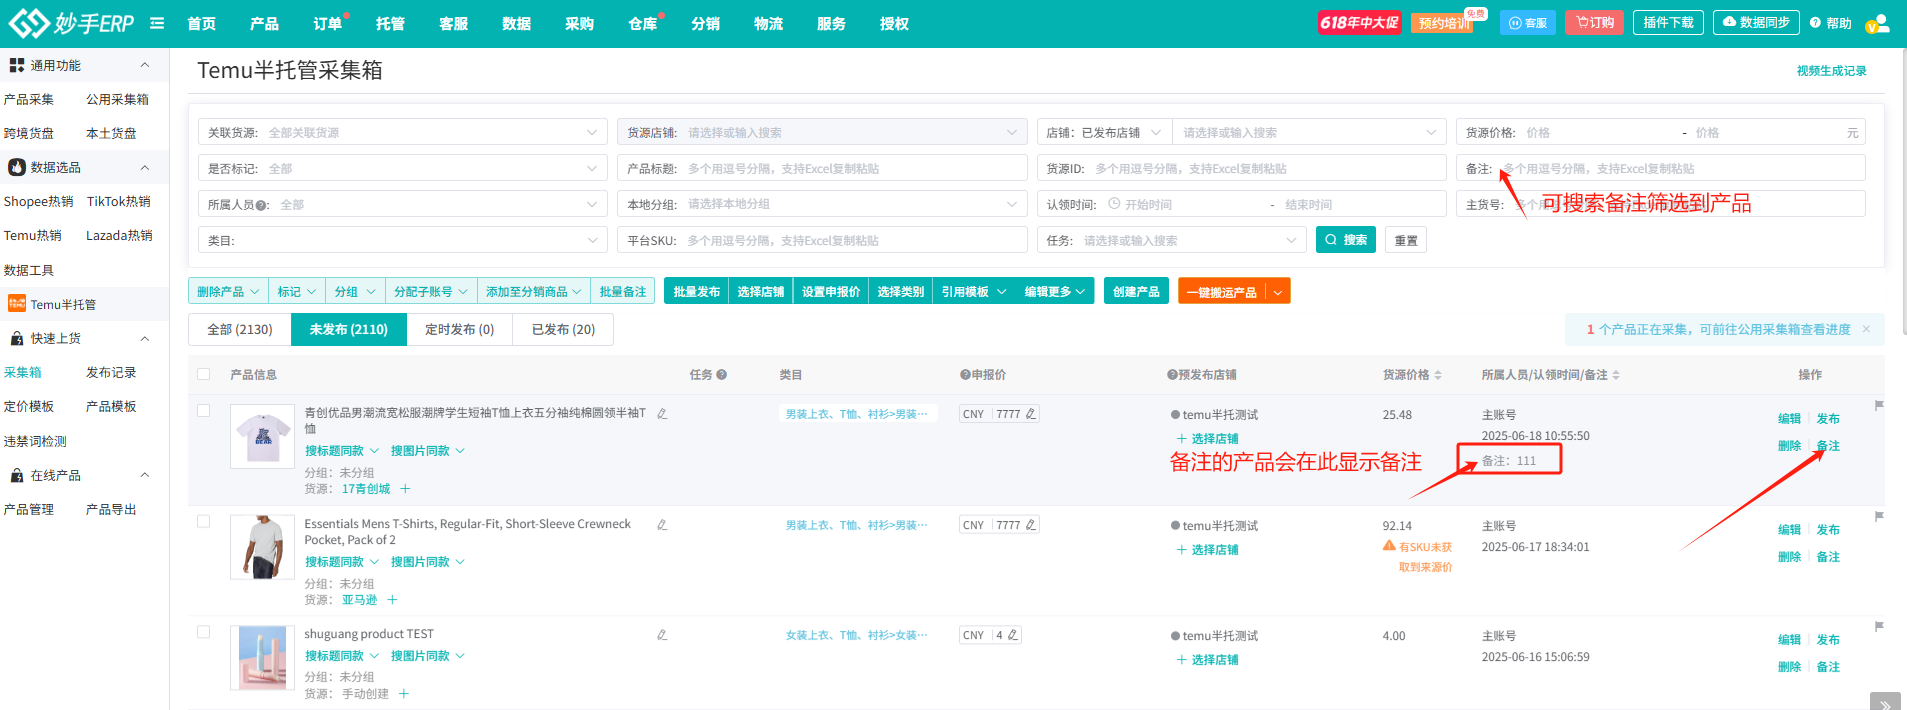Start 数据同步 cloud sync
Image resolution: width=1907 pixels, height=710 pixels.
(x=1756, y=22)
